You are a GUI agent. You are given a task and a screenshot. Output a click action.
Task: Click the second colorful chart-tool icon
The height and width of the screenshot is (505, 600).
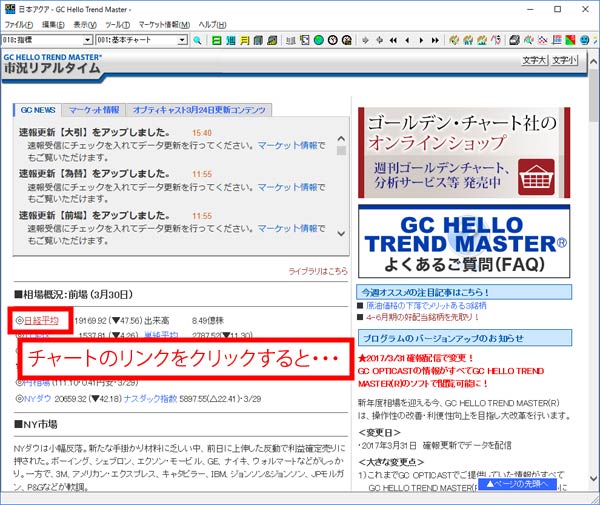tap(468, 40)
